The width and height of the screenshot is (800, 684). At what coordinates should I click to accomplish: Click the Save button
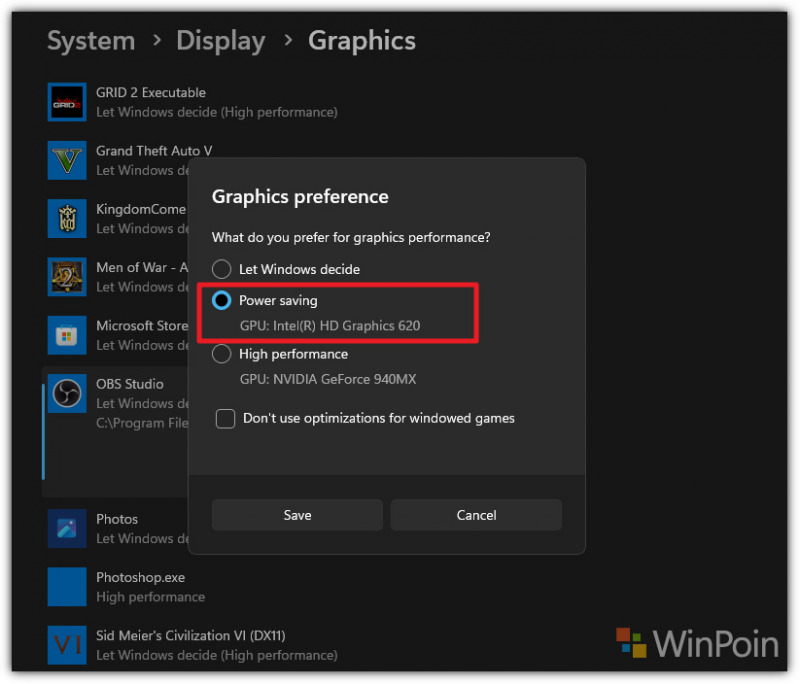tap(297, 515)
